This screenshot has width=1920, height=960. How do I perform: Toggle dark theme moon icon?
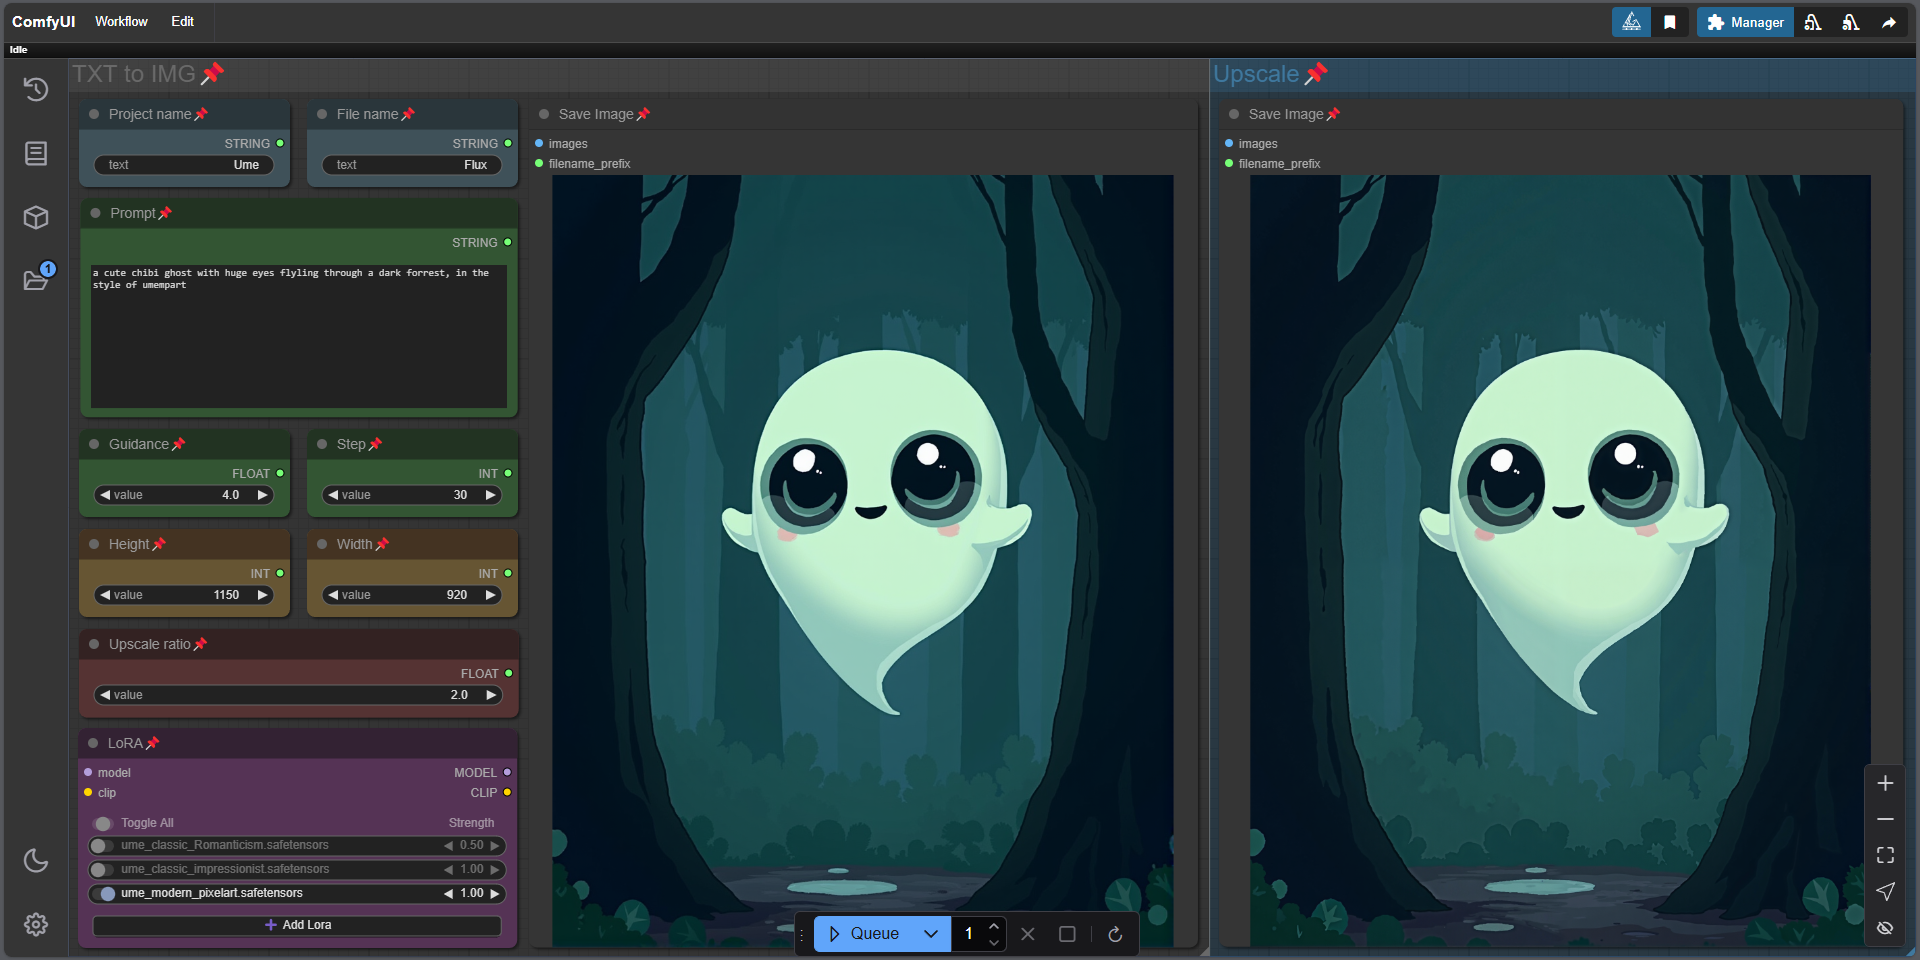[x=36, y=860]
